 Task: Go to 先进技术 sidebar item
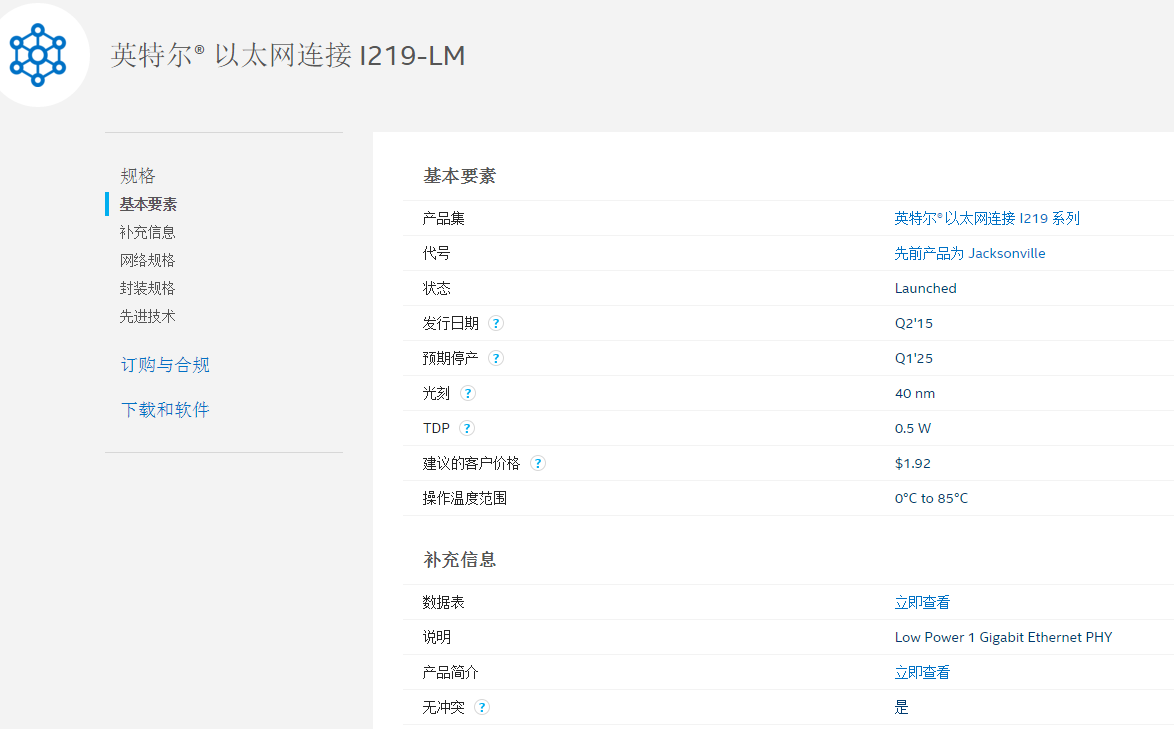pos(147,317)
